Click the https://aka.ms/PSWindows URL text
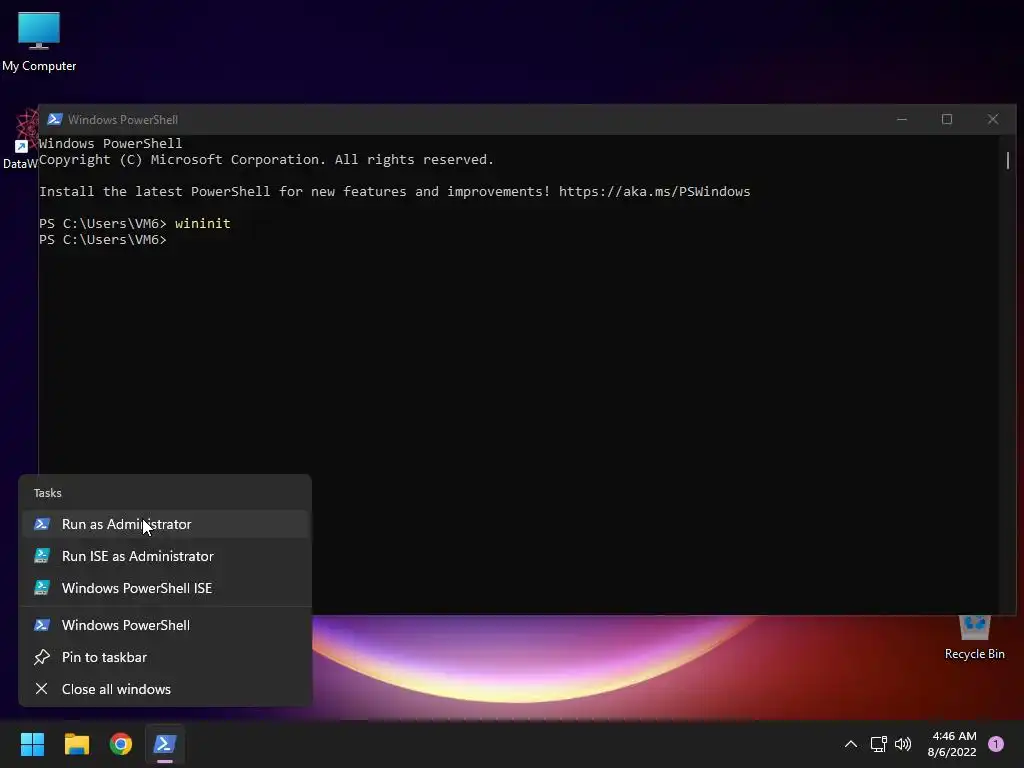 [x=654, y=191]
